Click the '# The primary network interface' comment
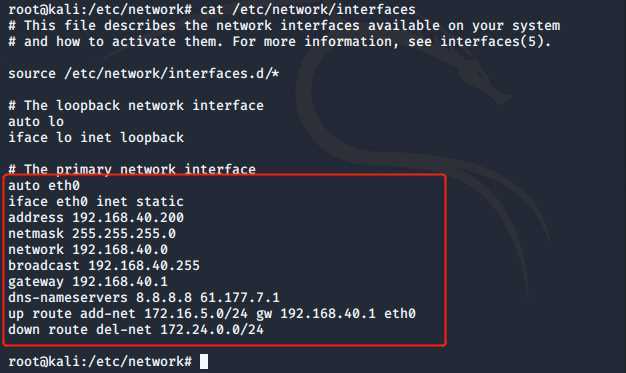The width and height of the screenshot is (626, 373). click(132, 169)
